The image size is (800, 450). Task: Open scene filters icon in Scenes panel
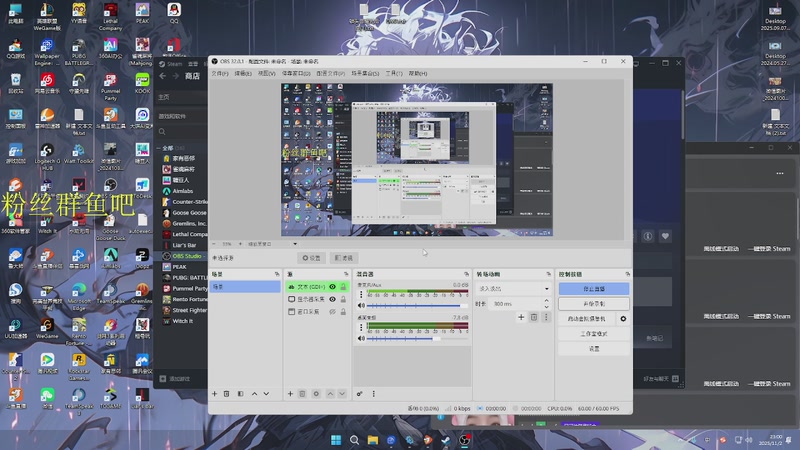pyautogui.click(x=240, y=394)
